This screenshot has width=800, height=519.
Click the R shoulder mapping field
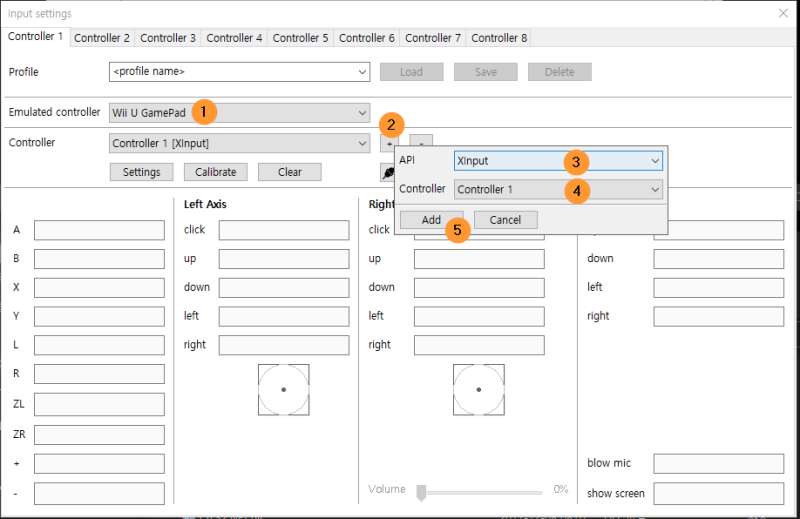pyautogui.click(x=99, y=374)
